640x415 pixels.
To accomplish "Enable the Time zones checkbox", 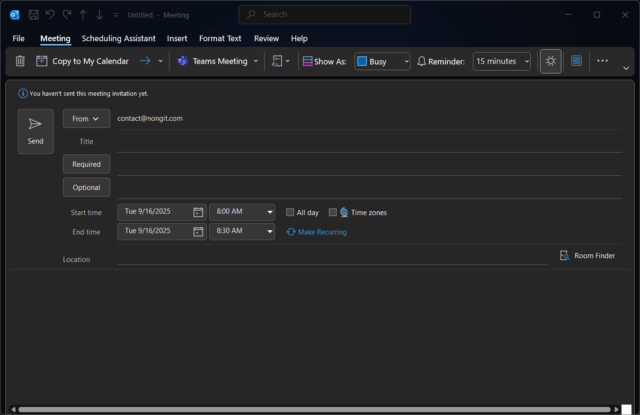I will (x=333, y=212).
